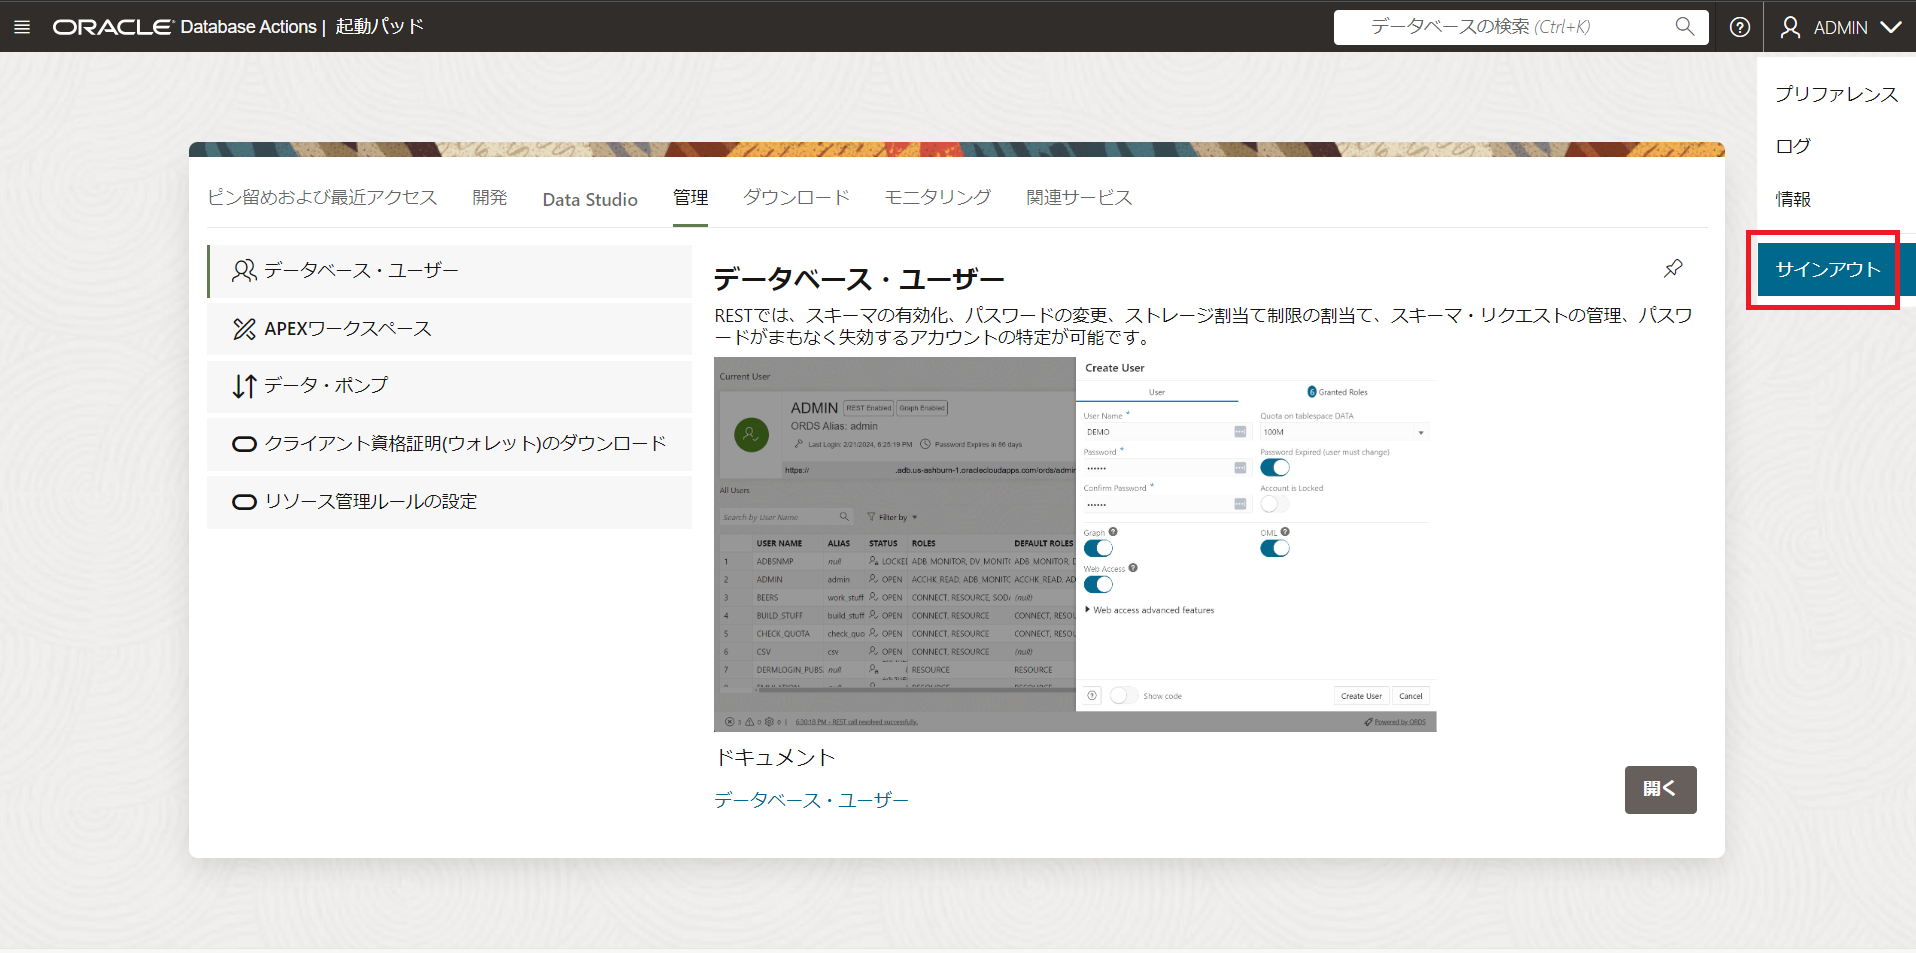Open the モニタリング tab
This screenshot has width=1916, height=953.
(x=937, y=198)
